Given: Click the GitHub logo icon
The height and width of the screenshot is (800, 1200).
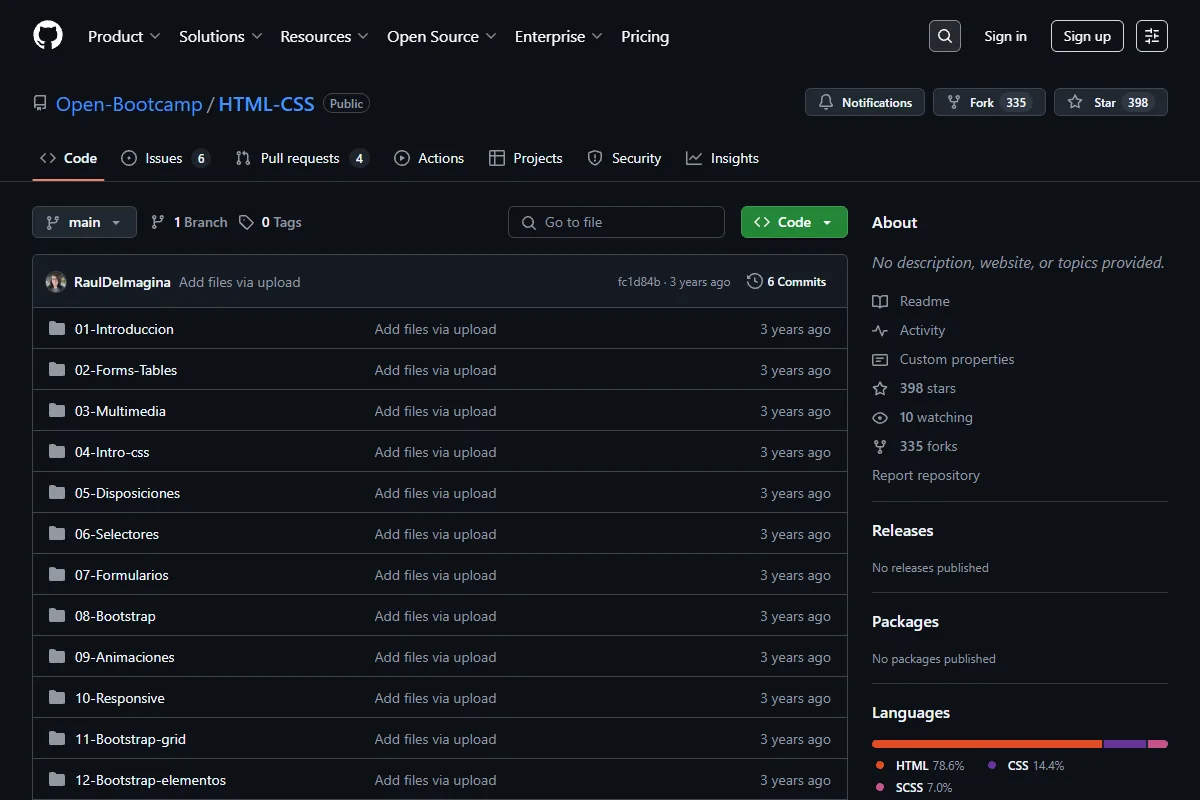Looking at the screenshot, I should [48, 36].
